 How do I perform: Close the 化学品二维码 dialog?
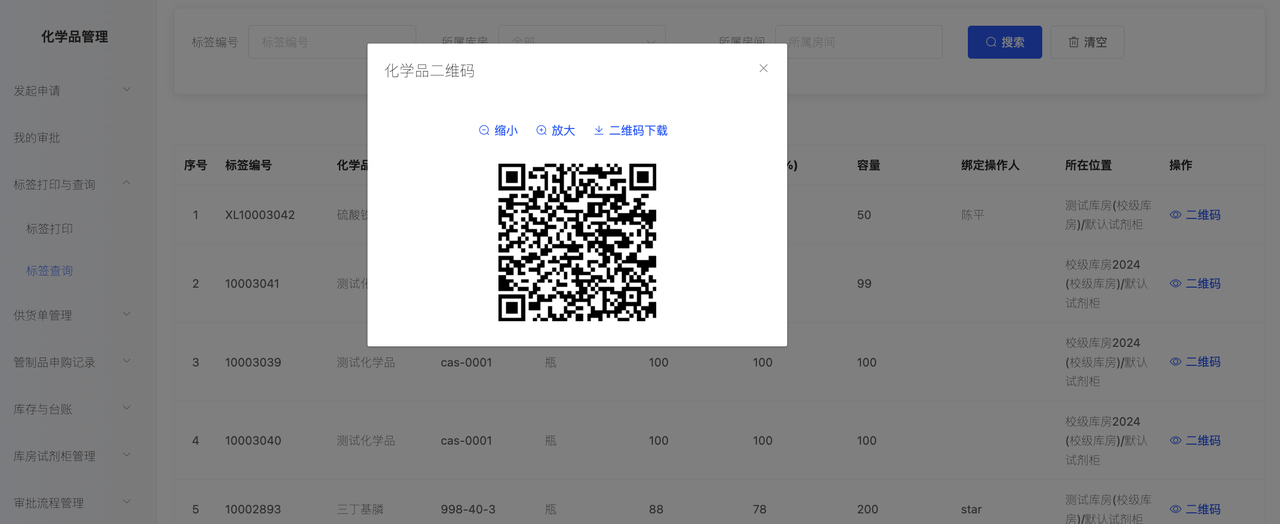click(763, 68)
